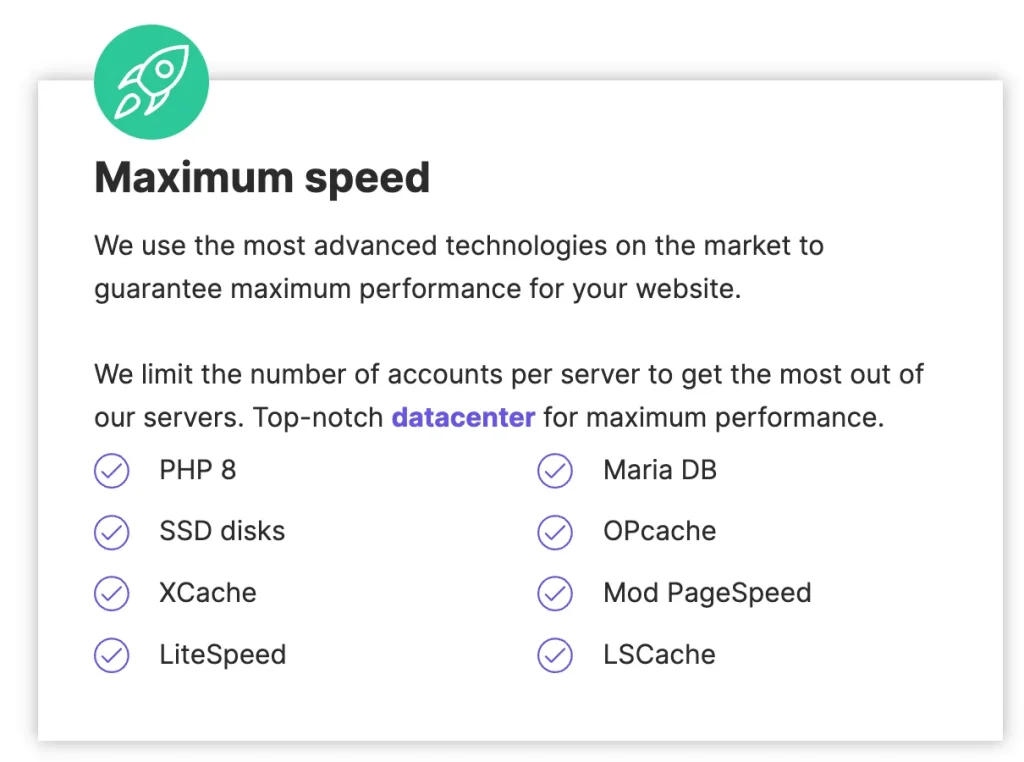Click the checkmark icon next to LSCache

(555, 656)
